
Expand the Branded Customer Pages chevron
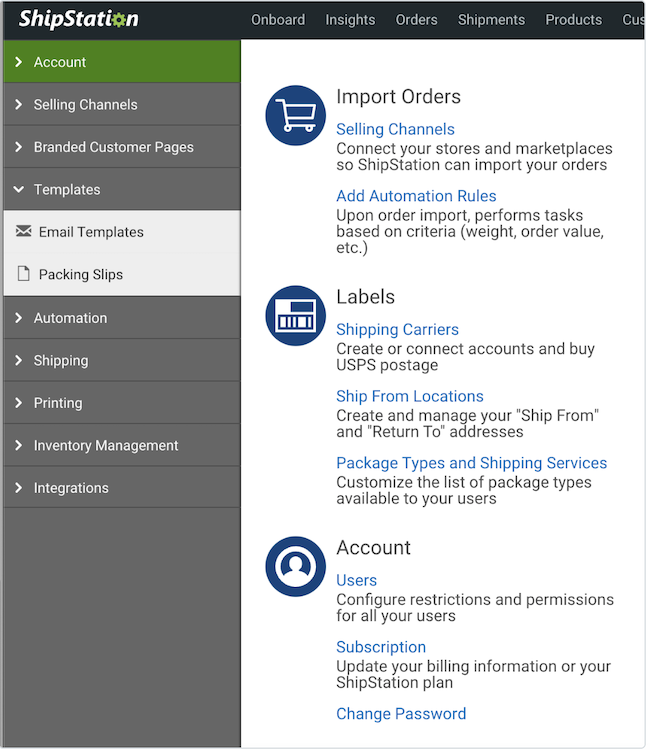[18, 147]
